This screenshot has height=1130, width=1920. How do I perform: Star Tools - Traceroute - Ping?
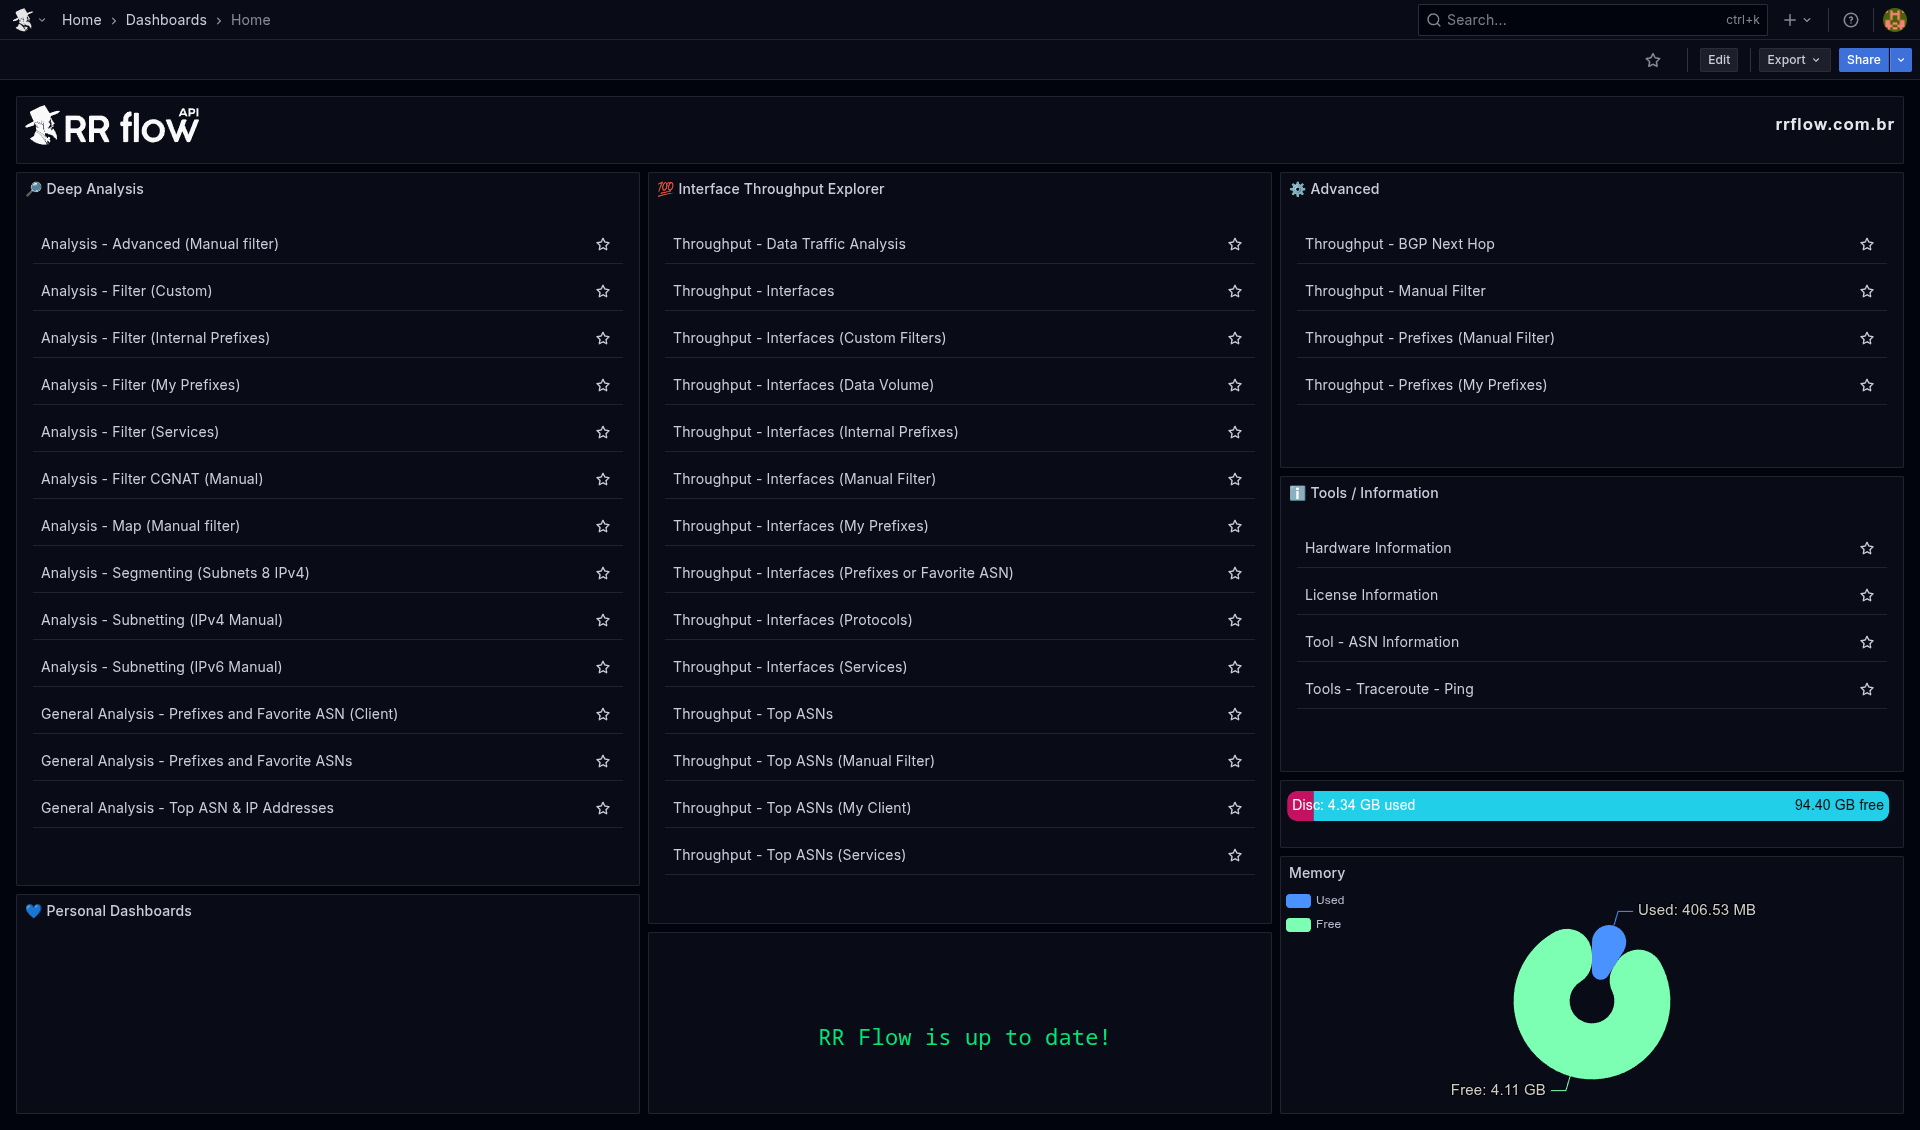pyautogui.click(x=1867, y=689)
